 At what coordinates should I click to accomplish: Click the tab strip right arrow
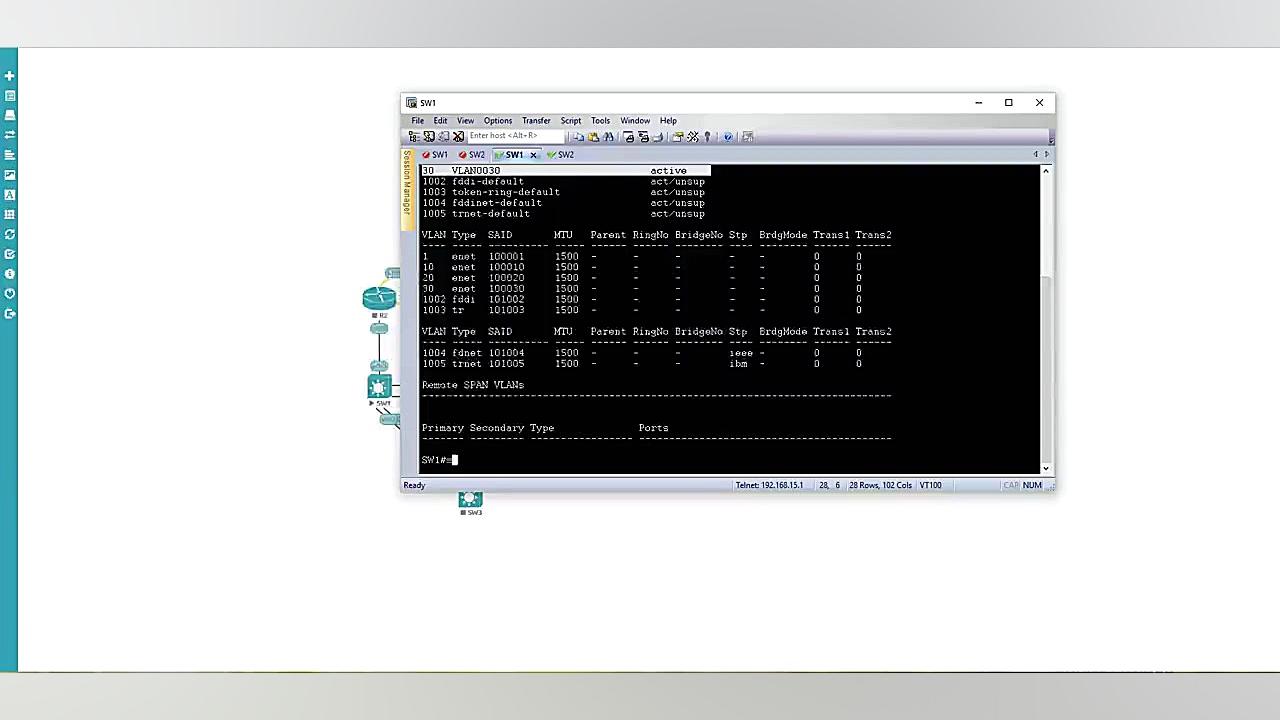pos(1047,154)
